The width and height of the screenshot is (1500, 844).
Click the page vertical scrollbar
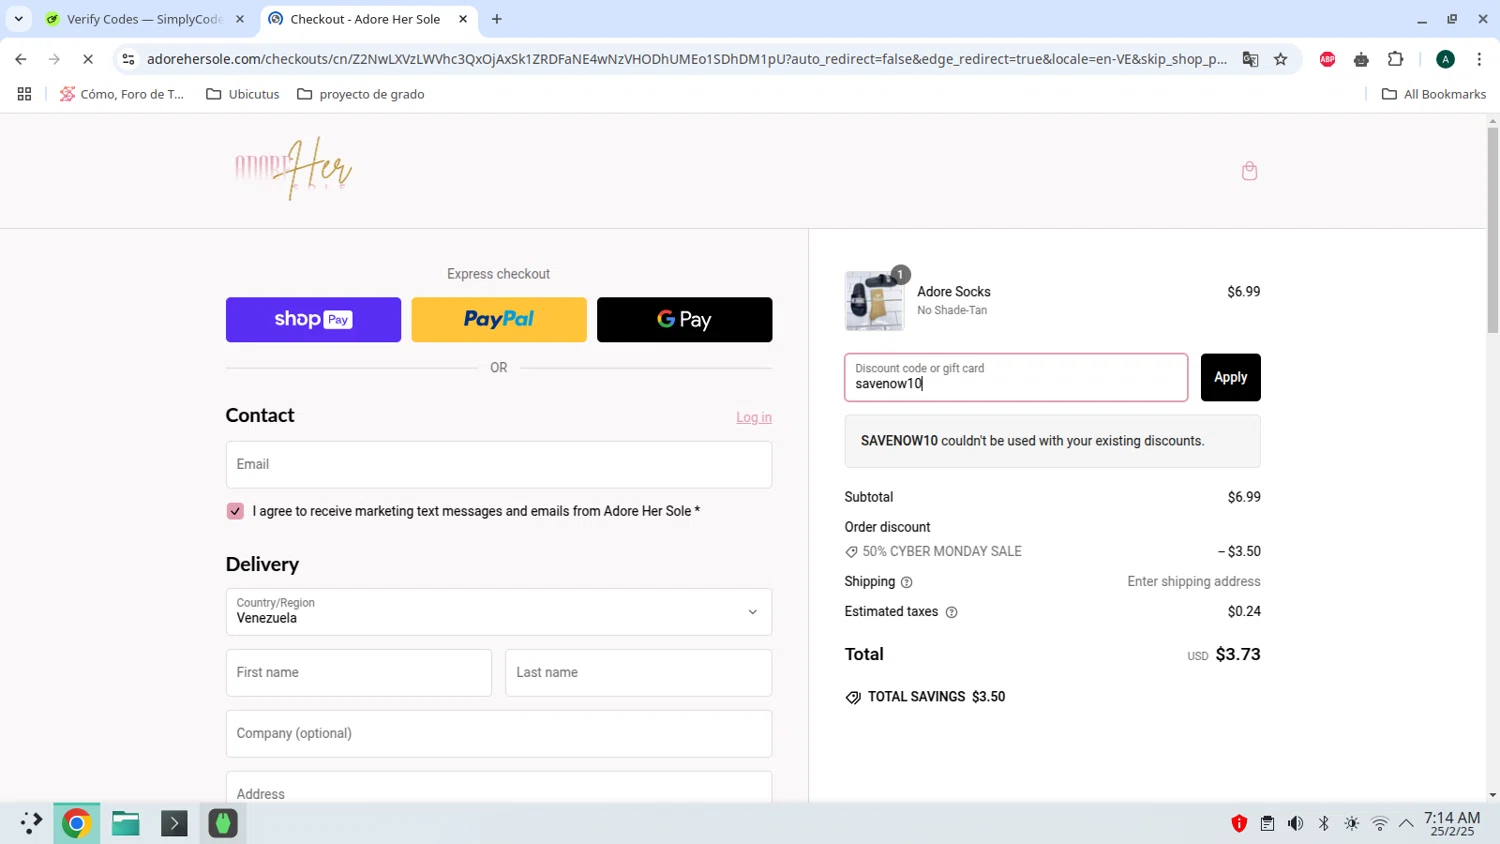(x=1493, y=230)
